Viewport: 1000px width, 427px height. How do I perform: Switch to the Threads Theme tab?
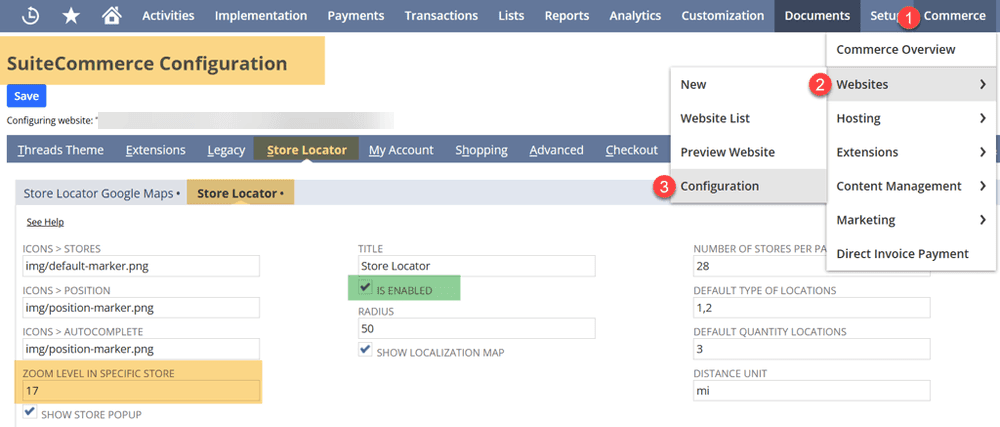pyautogui.click(x=61, y=150)
